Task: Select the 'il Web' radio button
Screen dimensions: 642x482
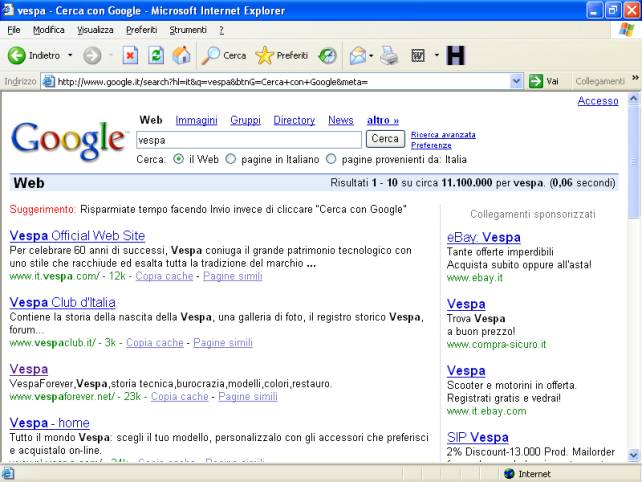Action: click(x=179, y=159)
